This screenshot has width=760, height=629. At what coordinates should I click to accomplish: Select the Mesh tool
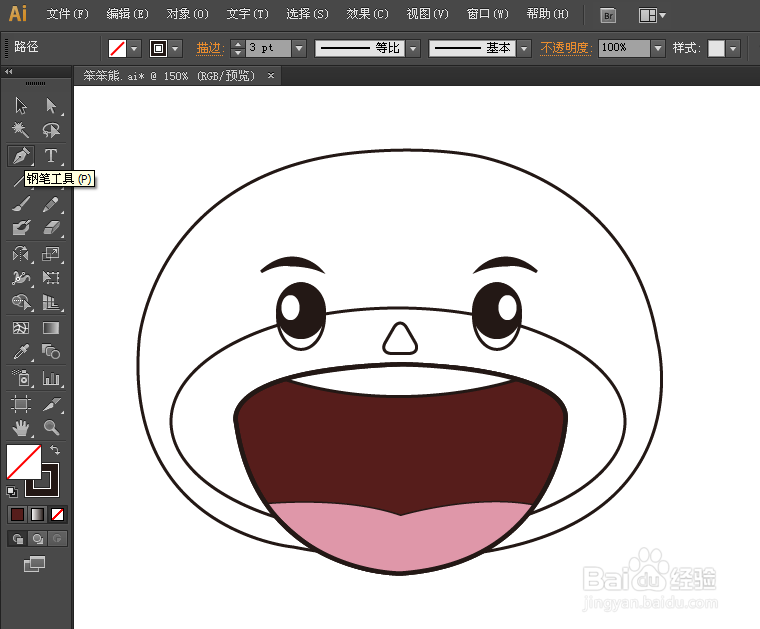(x=21, y=328)
